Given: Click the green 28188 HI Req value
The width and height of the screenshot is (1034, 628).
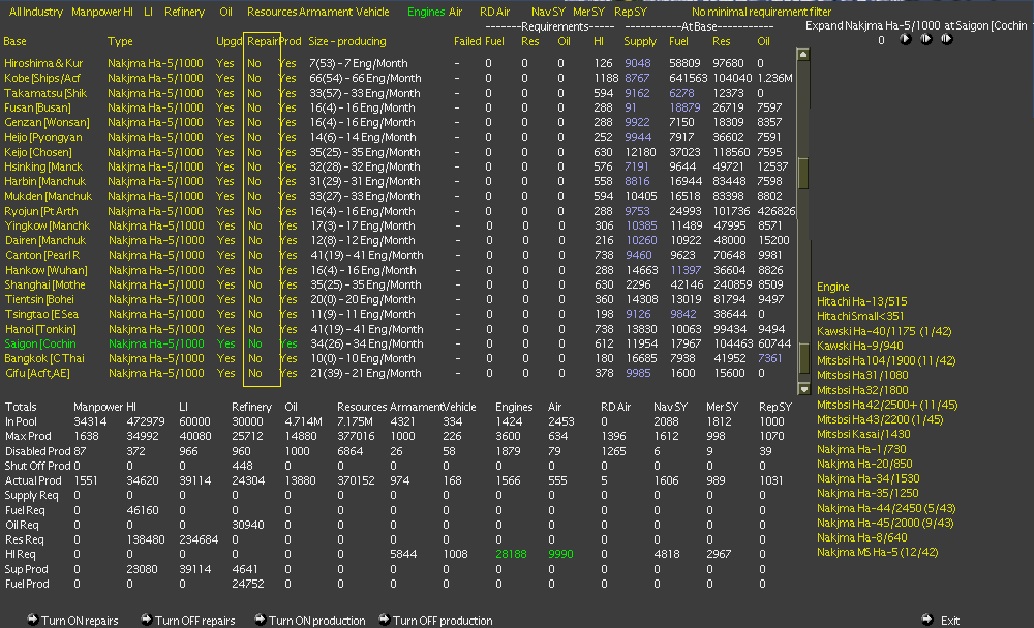Looking at the screenshot, I should click(x=510, y=554).
